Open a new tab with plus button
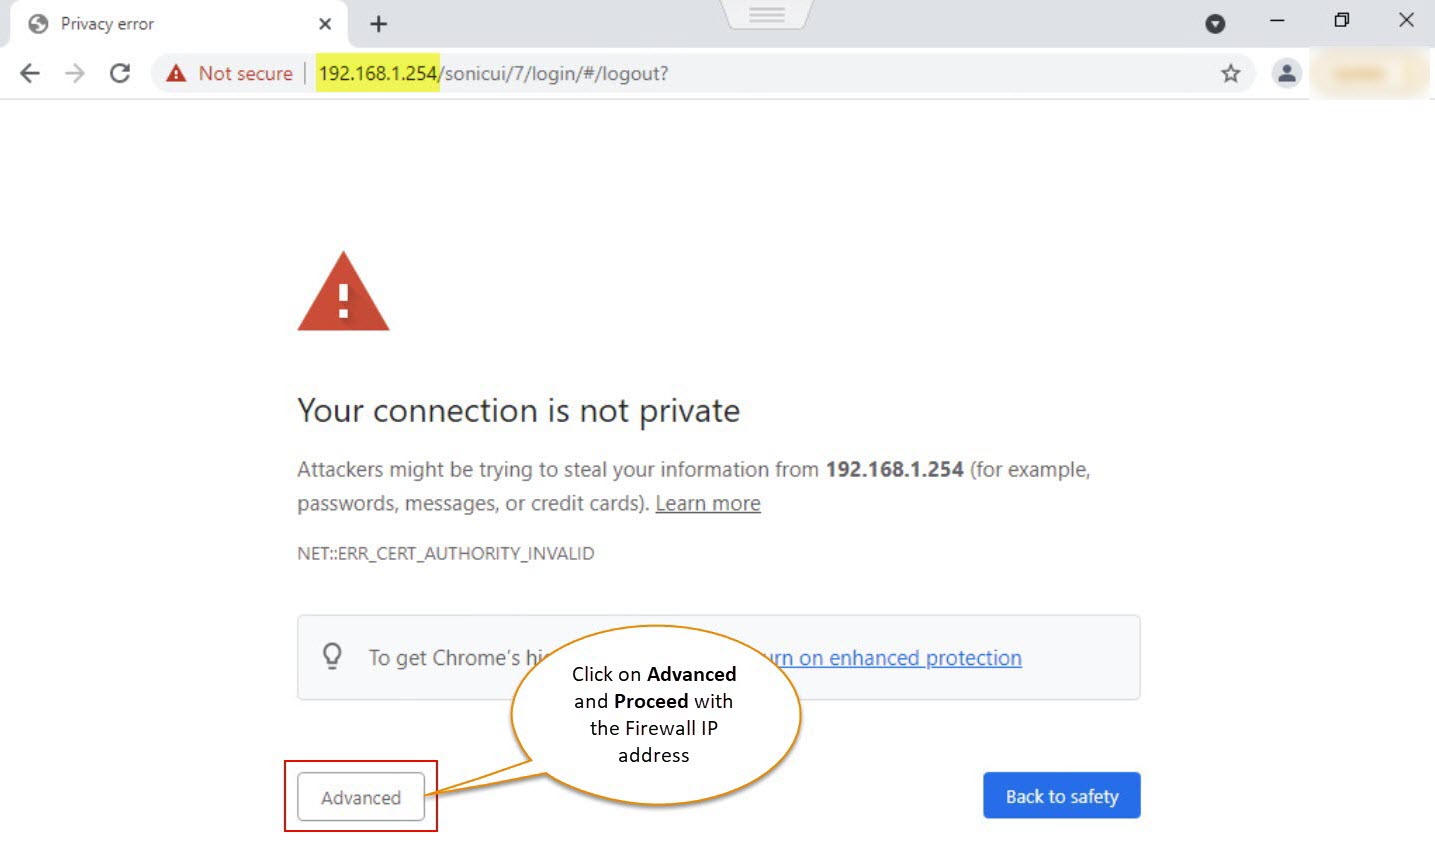 click(x=378, y=24)
